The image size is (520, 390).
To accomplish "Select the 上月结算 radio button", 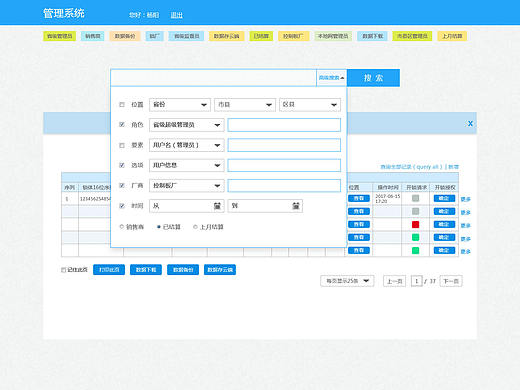I will (195, 227).
